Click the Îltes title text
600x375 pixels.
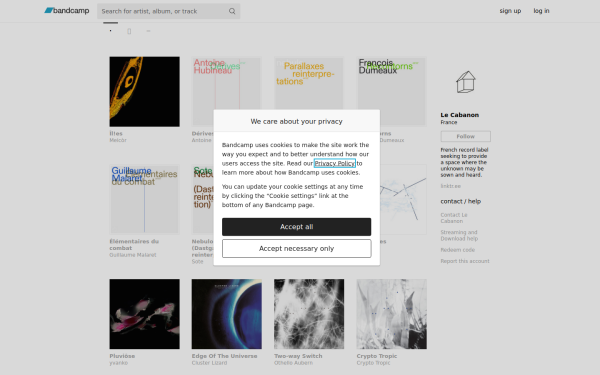[116, 134]
